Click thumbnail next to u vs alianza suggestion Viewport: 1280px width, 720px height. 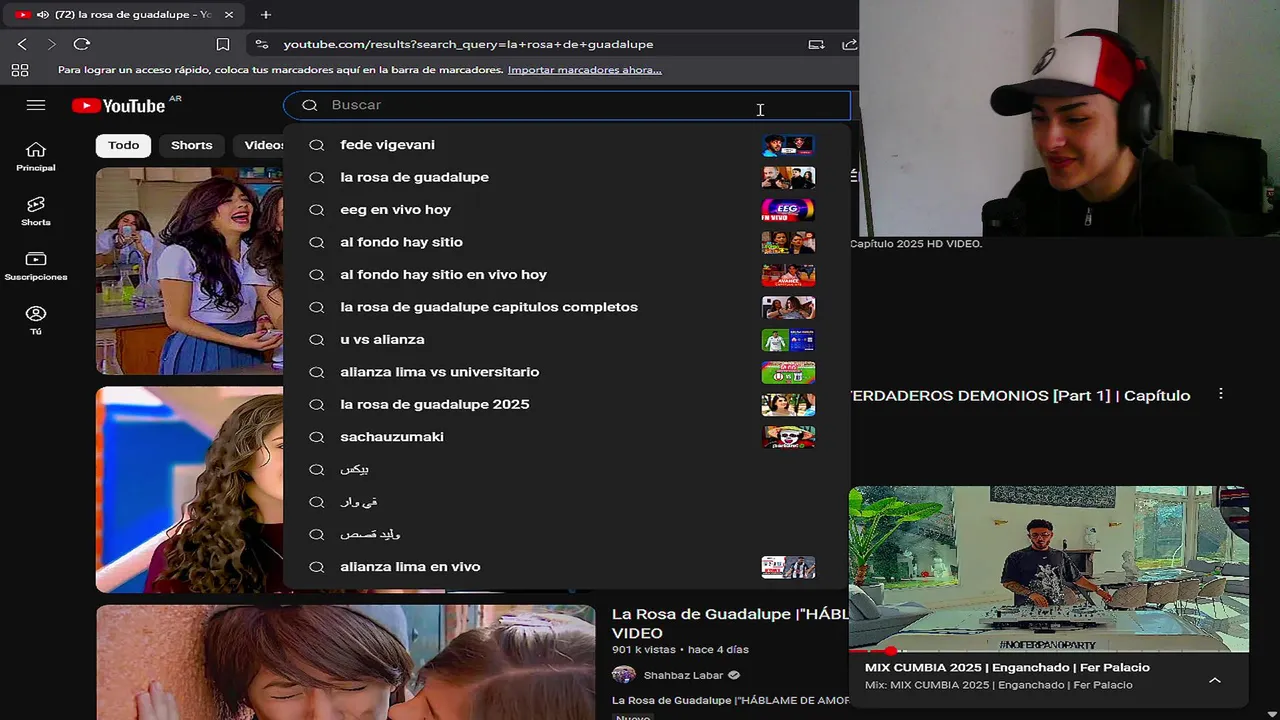point(788,340)
